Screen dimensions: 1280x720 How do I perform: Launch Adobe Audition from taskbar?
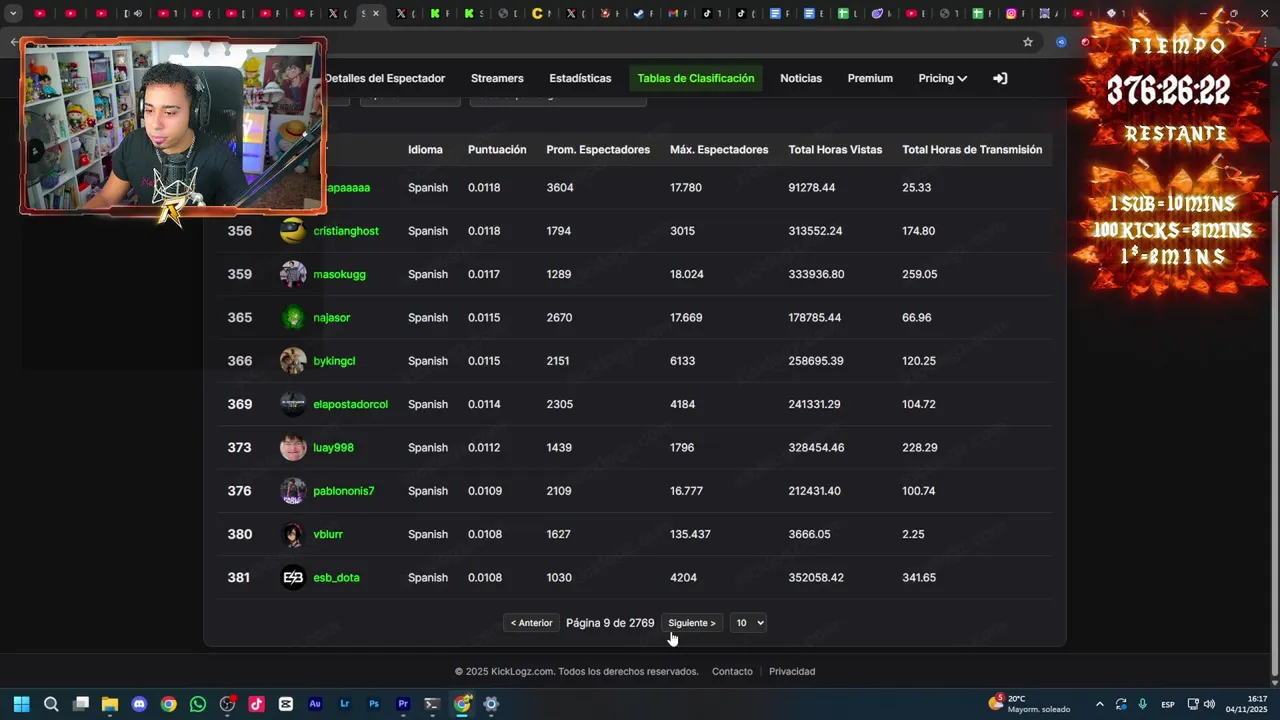pos(315,704)
